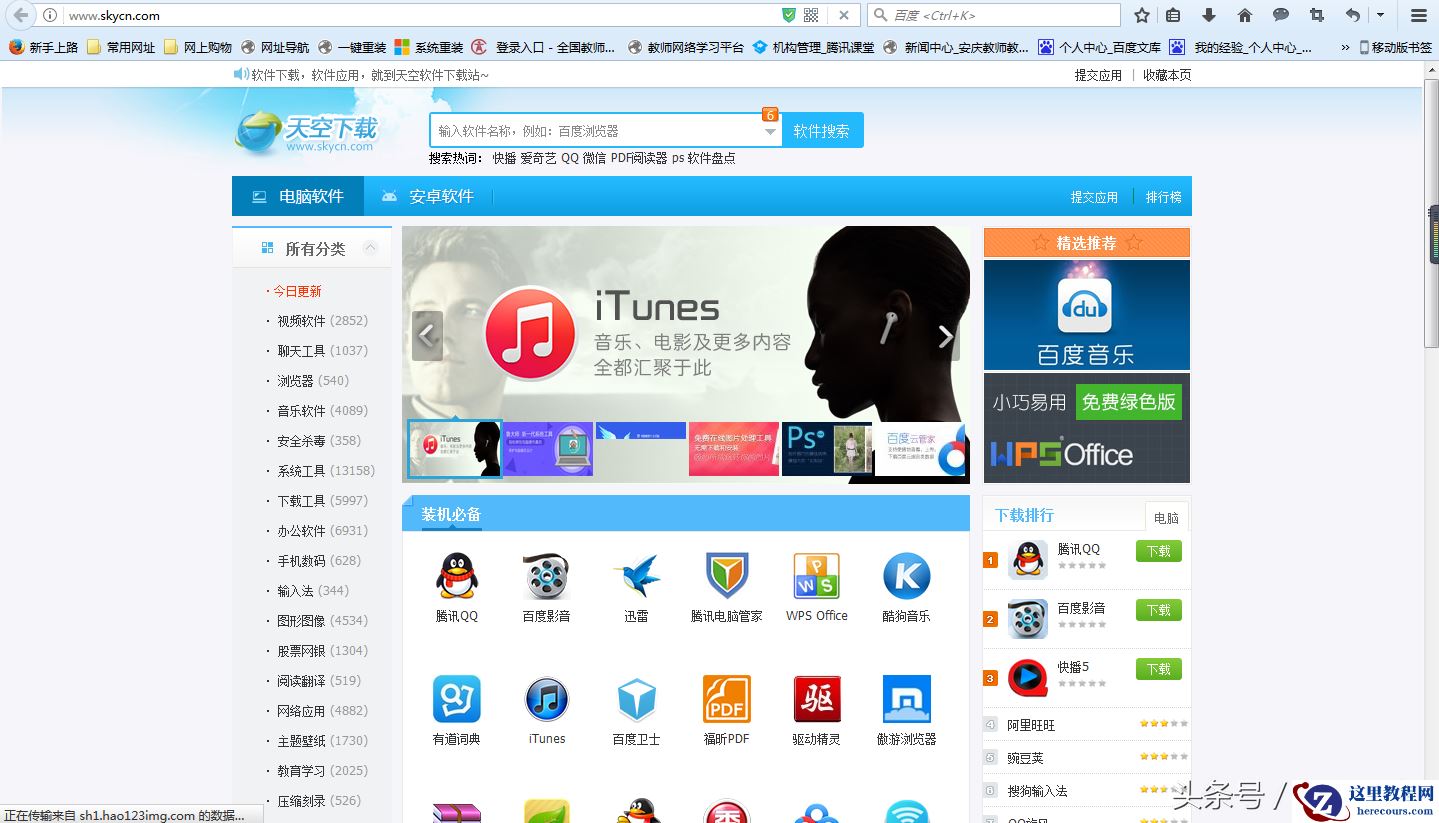Open iTunes app icon in 装机必备
Screen dimensions: 1439x823
547,699
